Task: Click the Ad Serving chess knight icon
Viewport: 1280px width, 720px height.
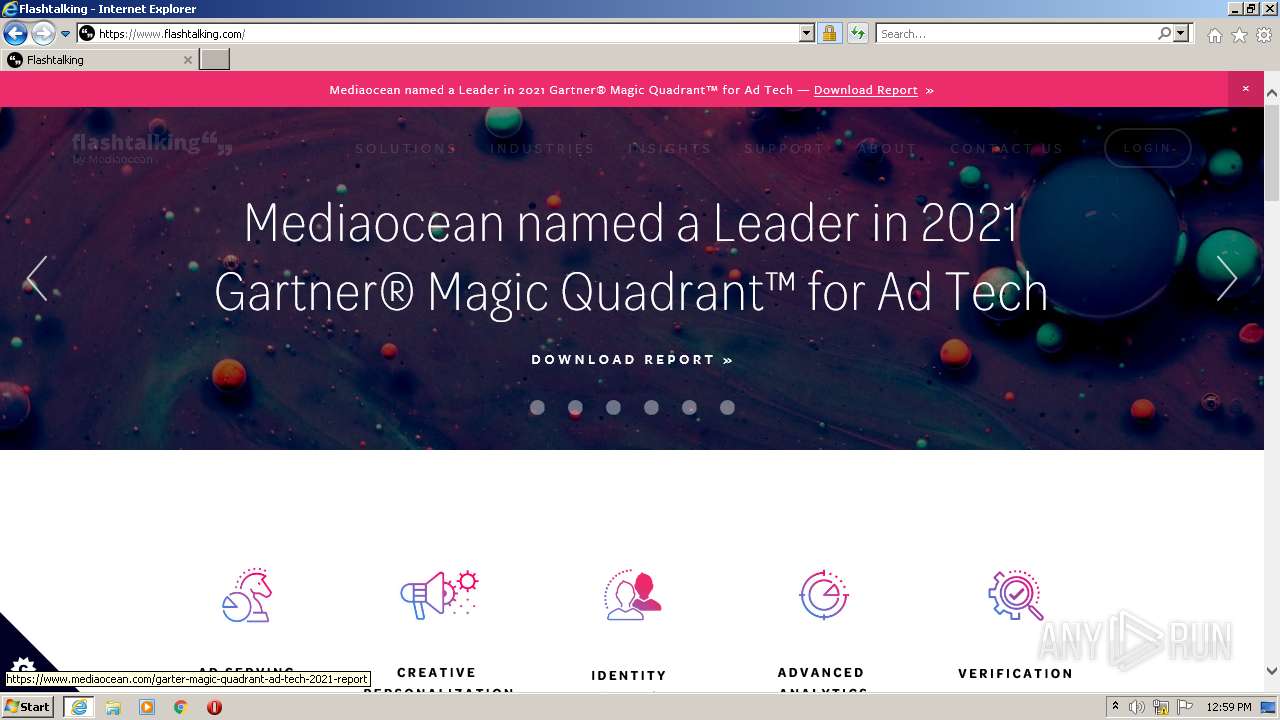Action: tap(247, 595)
